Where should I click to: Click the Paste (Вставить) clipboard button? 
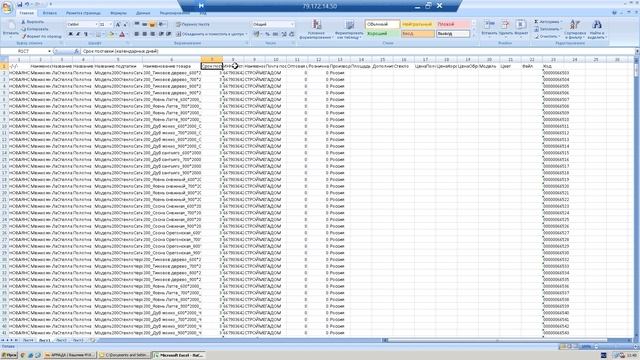tap(11, 29)
